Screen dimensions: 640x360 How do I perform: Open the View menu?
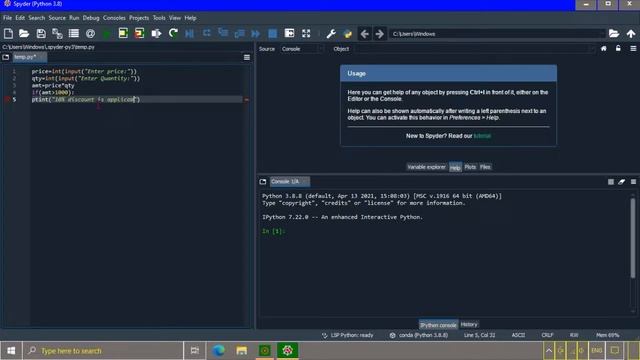(x=175, y=18)
